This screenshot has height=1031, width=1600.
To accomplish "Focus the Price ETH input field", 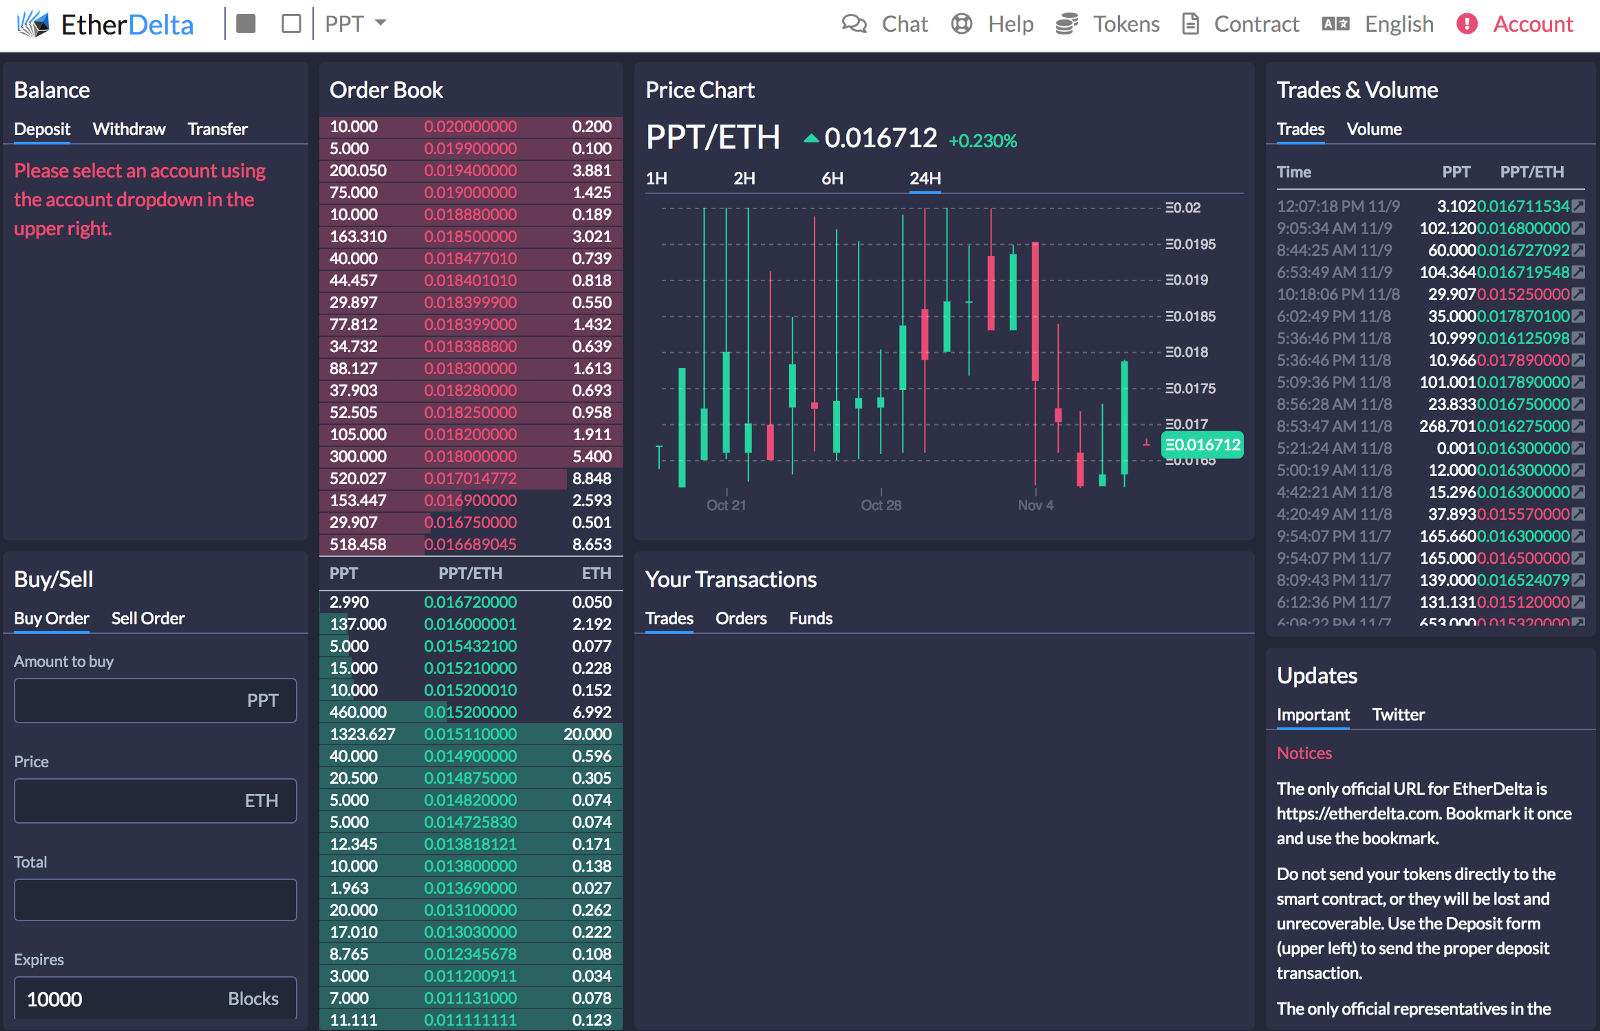I will coord(155,800).
